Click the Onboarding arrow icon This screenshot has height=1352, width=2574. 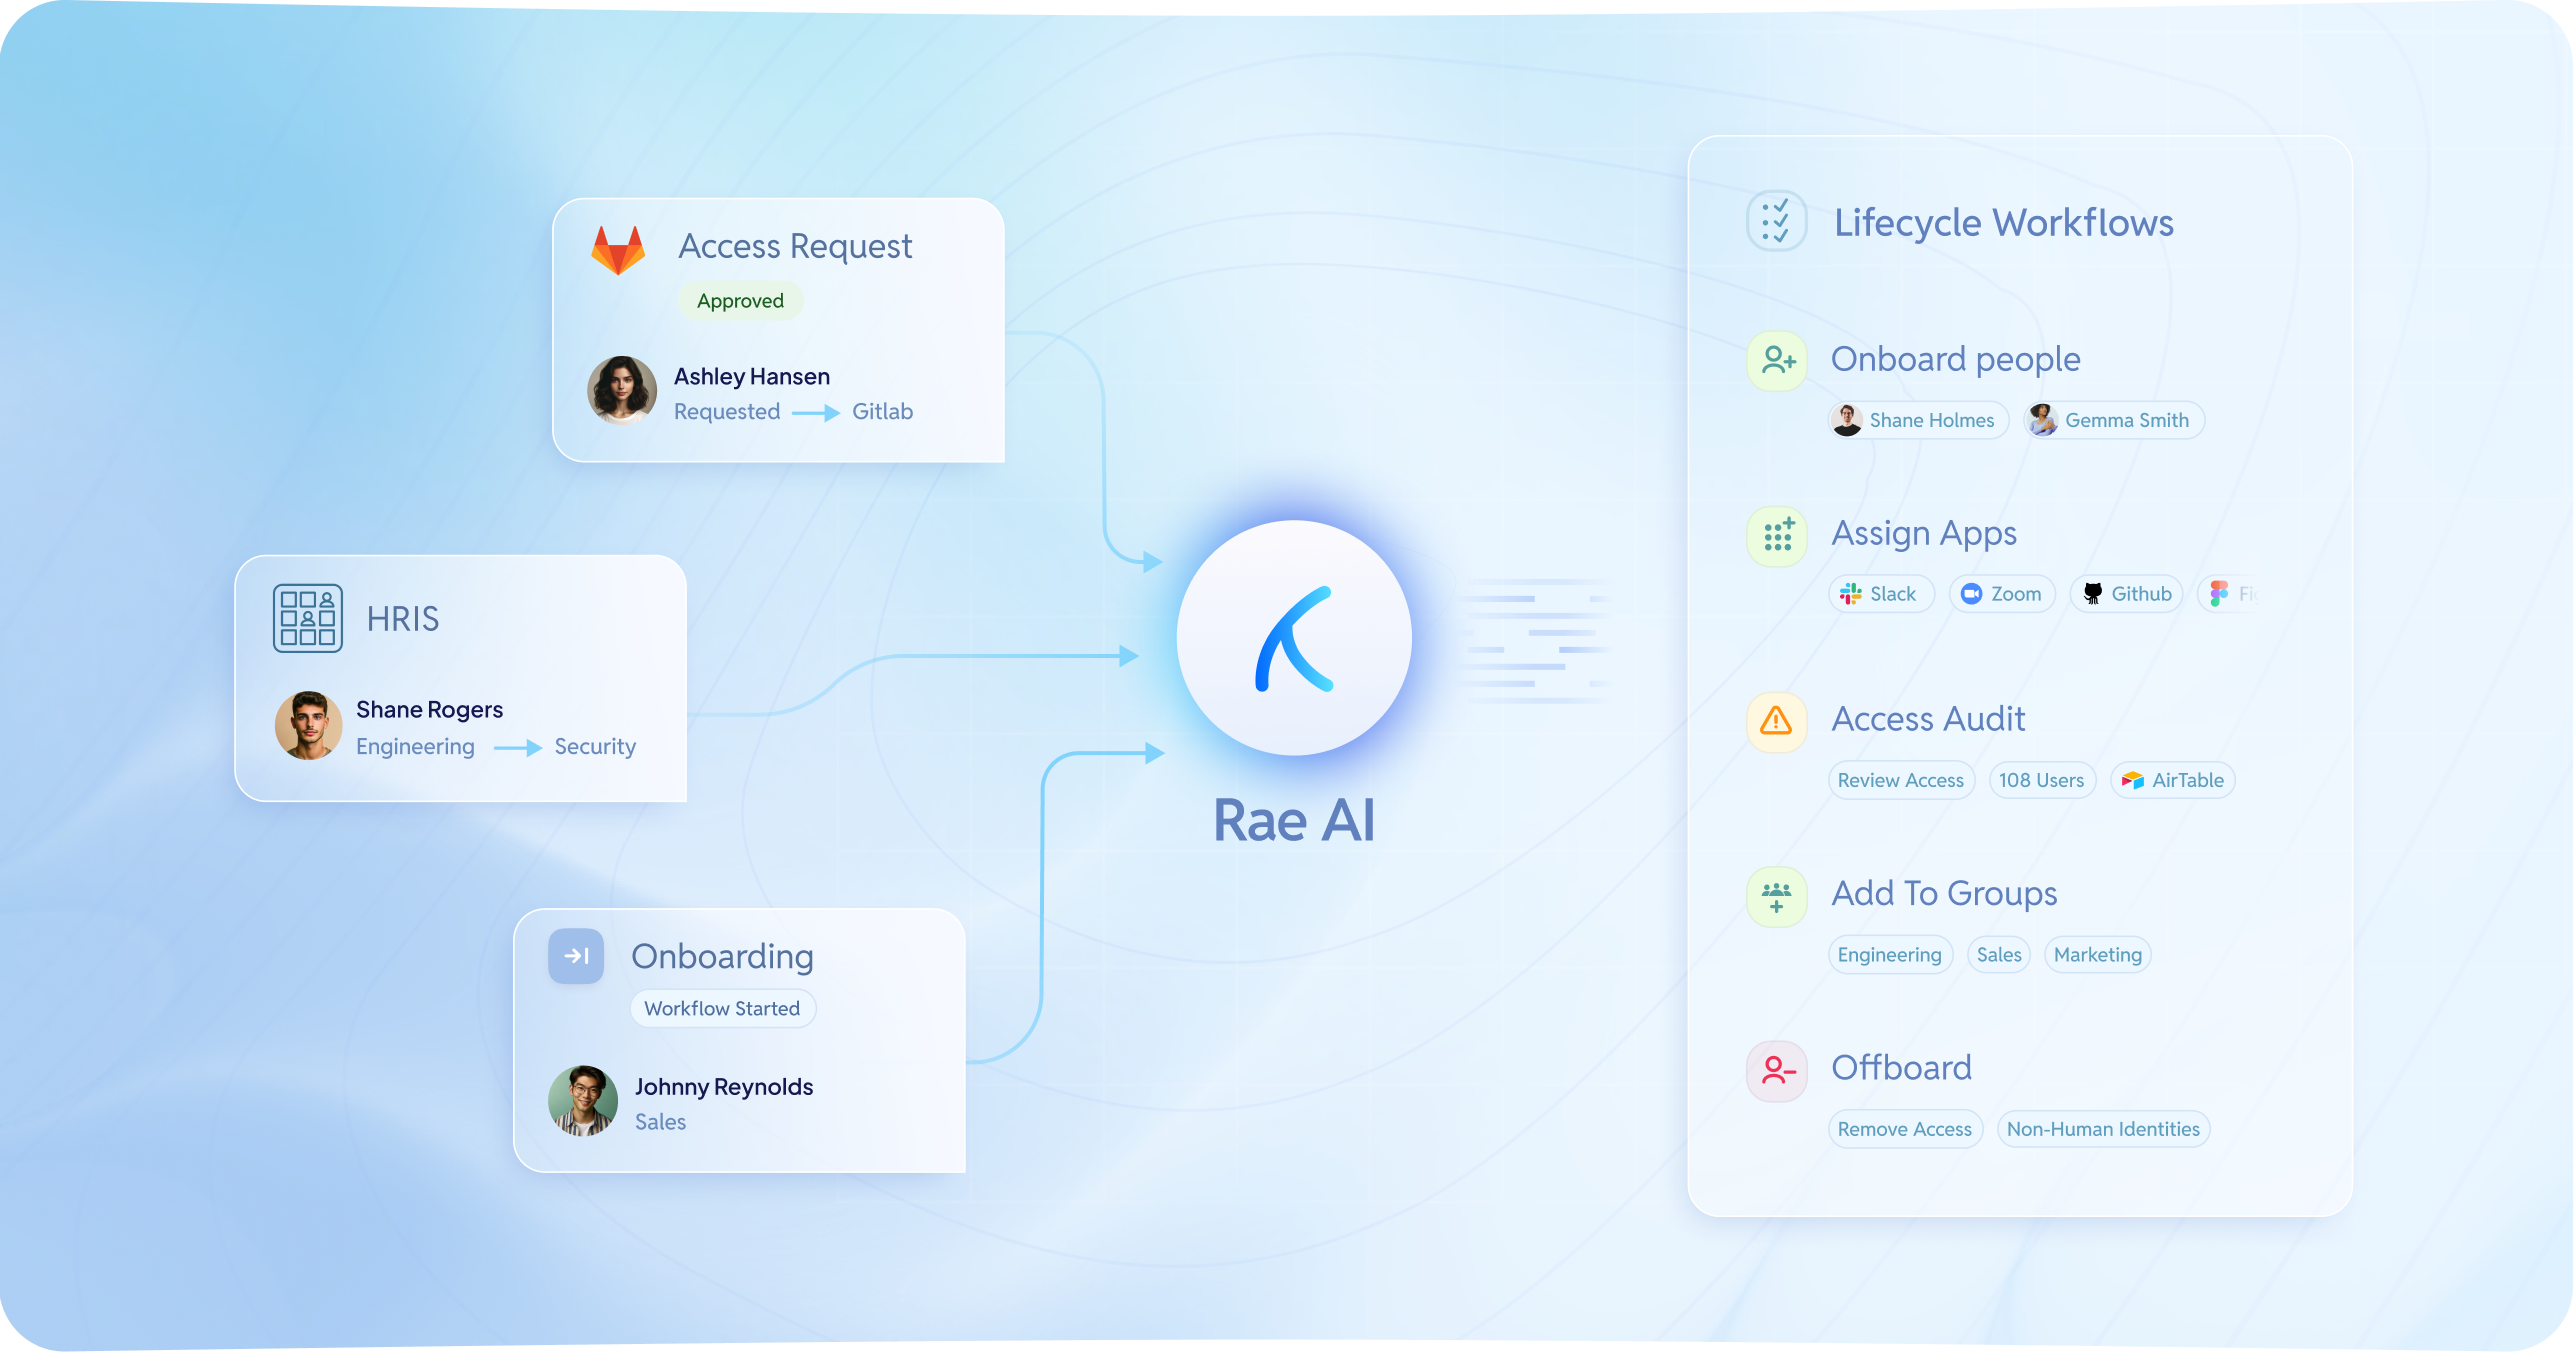[576, 956]
